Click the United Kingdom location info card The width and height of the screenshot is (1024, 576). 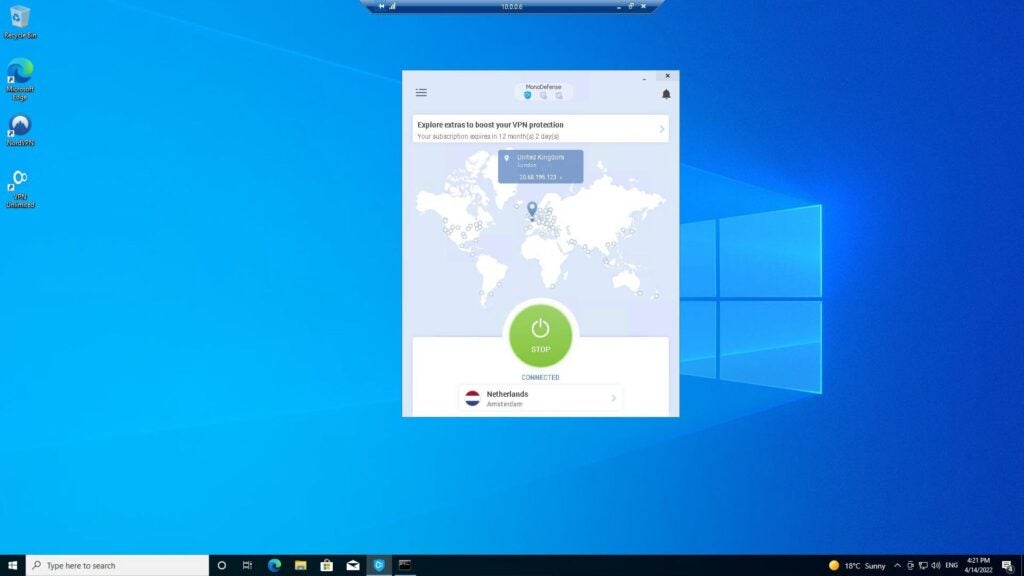click(x=540, y=167)
